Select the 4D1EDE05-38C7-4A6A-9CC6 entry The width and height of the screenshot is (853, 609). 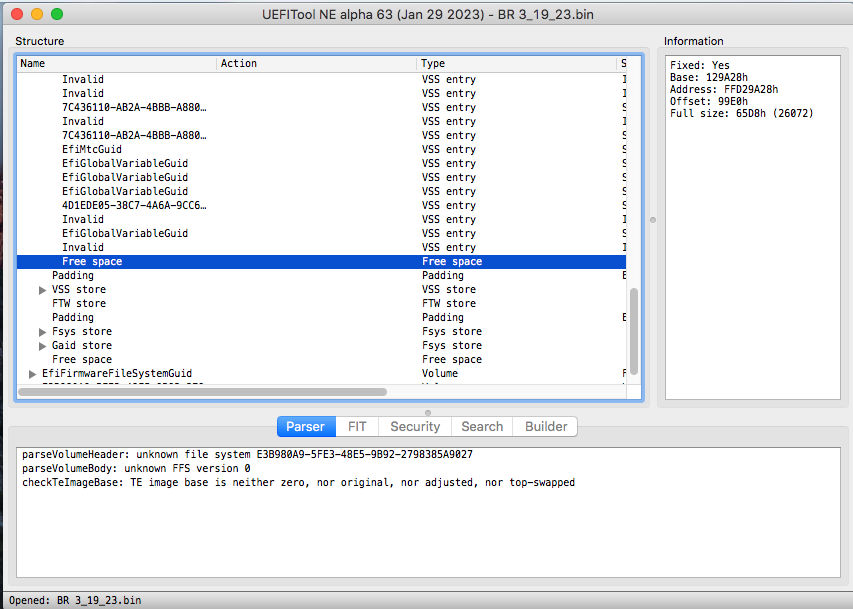click(322, 206)
